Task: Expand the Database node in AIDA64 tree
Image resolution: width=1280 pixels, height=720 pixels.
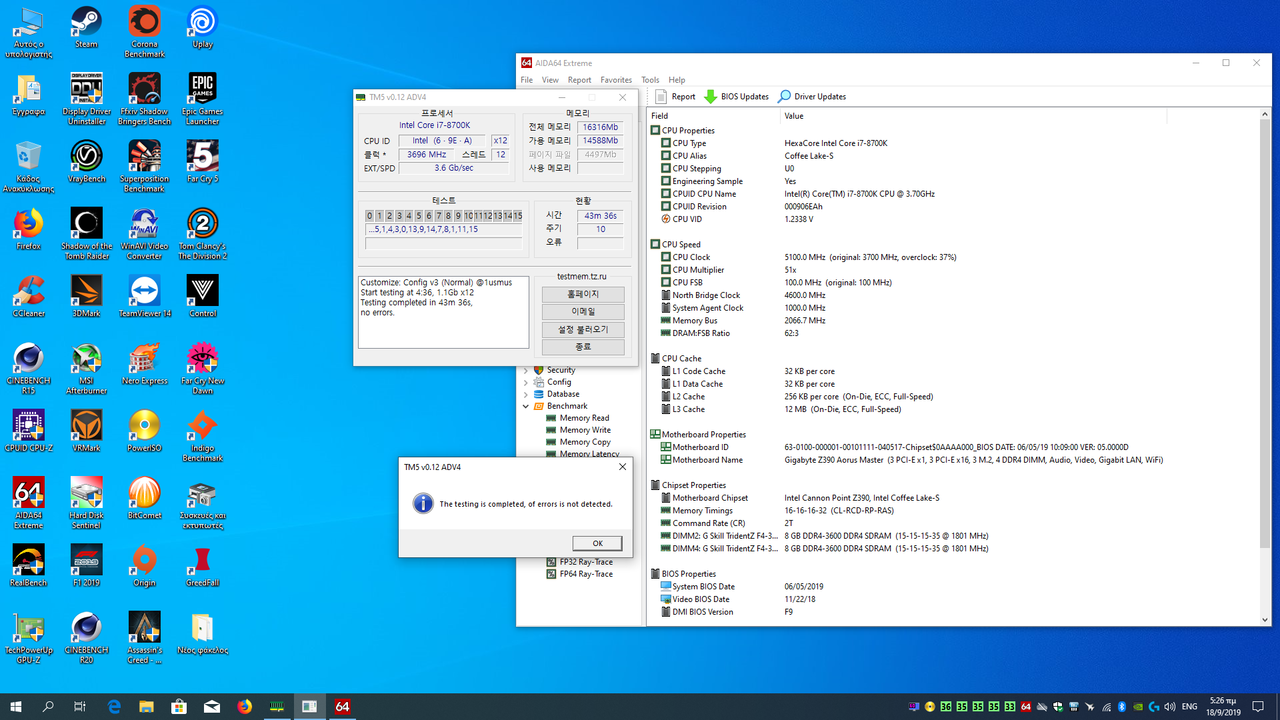Action: pos(527,394)
